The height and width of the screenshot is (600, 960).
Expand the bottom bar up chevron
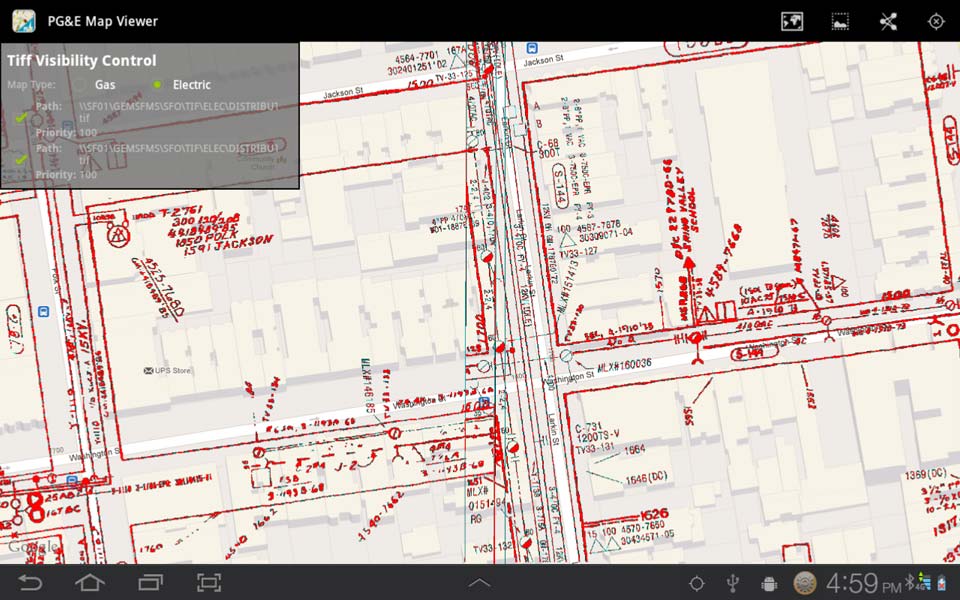pyautogui.click(x=479, y=583)
